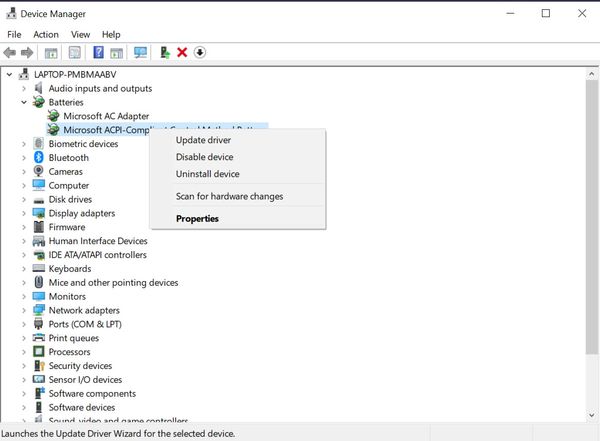The height and width of the screenshot is (441, 600).
Task: Click the LAPTOP-PMBMAABV computer icon
Action: [x=24, y=74]
